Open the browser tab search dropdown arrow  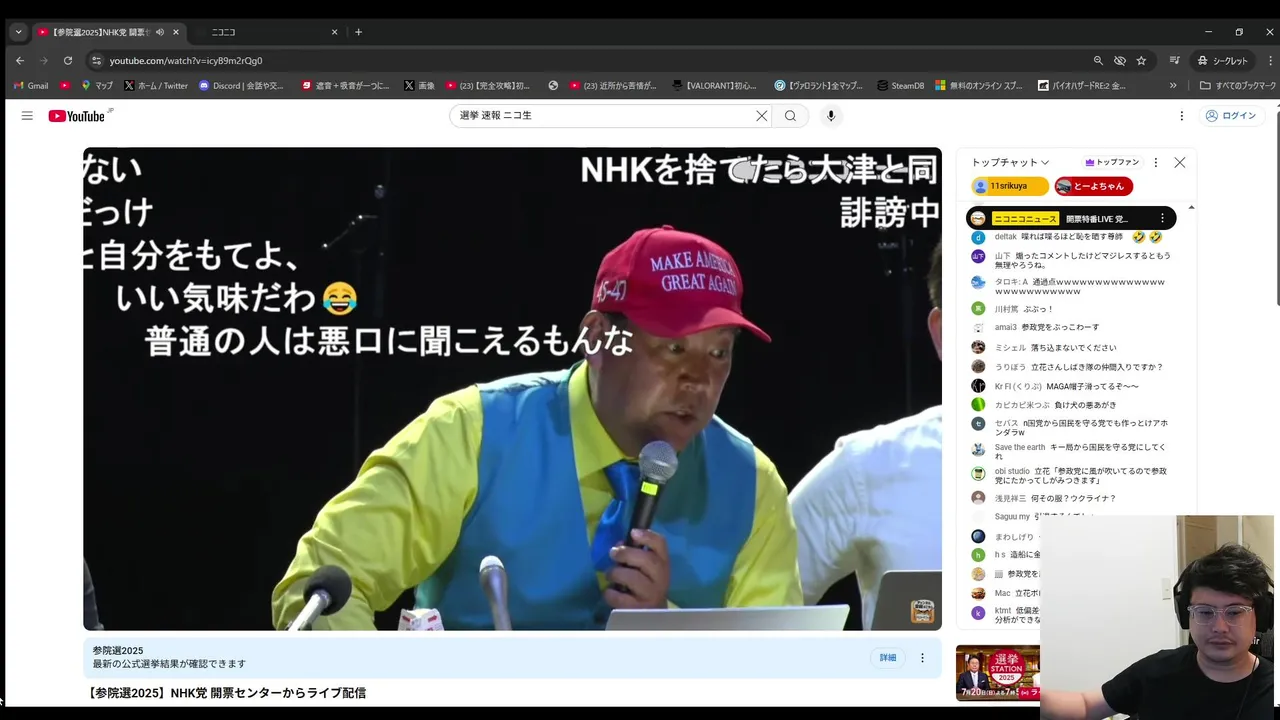(18, 32)
